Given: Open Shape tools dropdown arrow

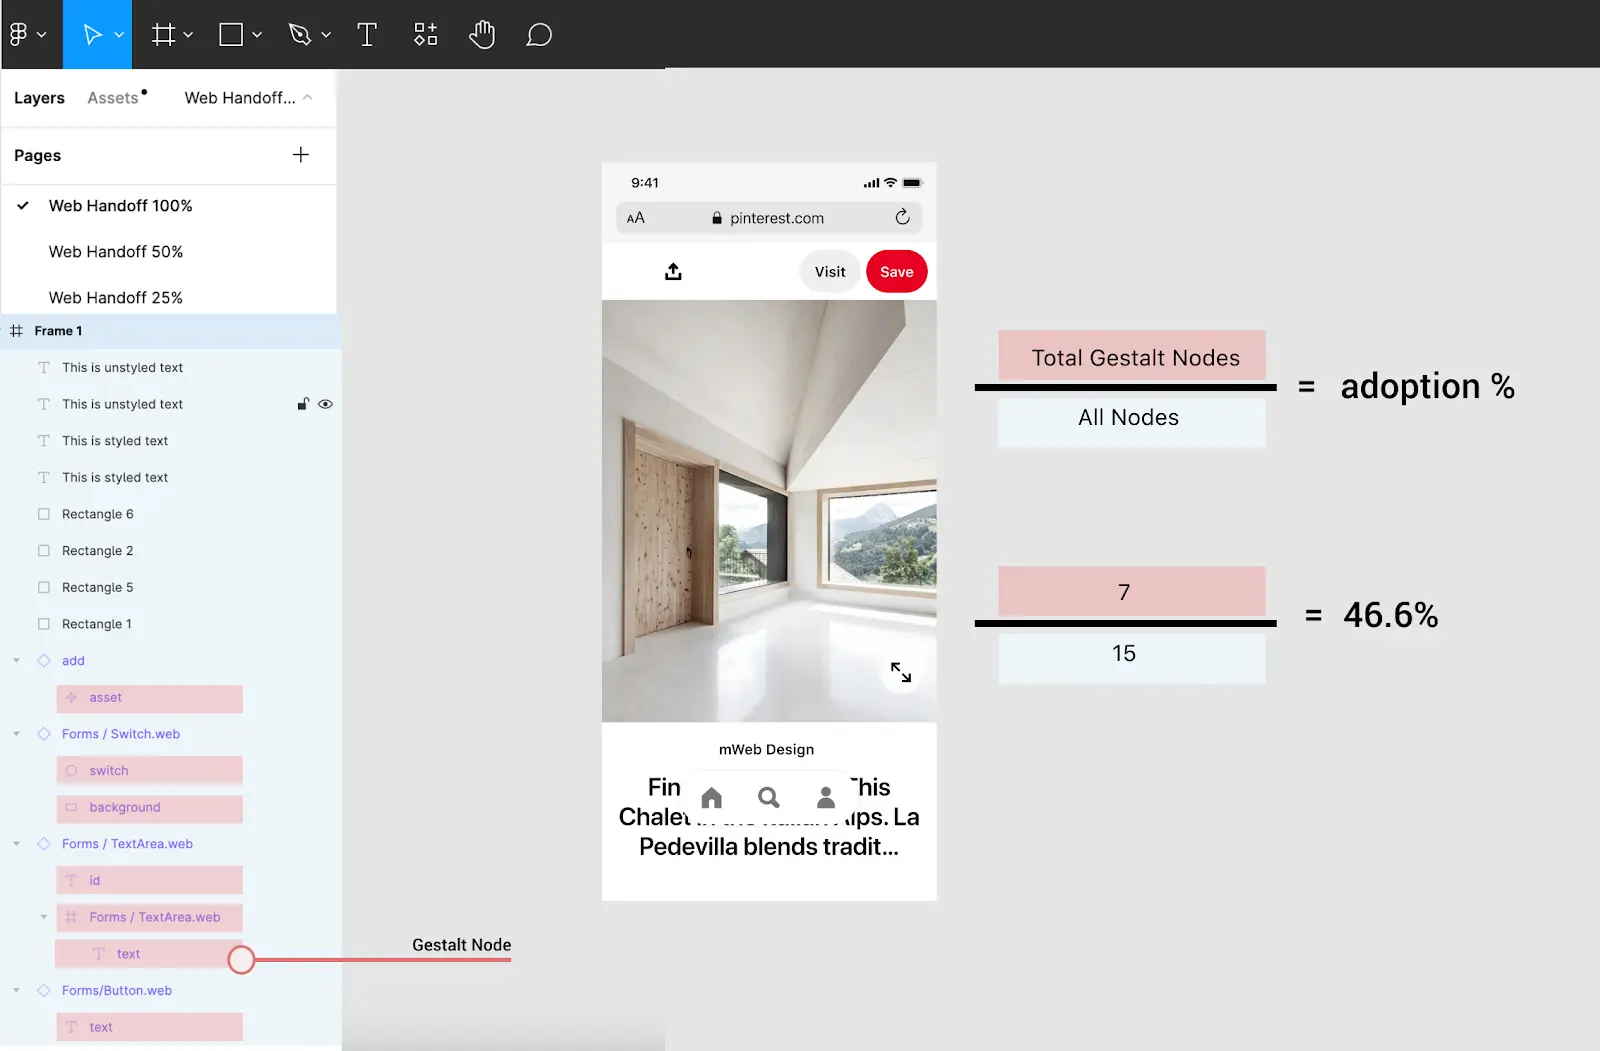Looking at the screenshot, I should pyautogui.click(x=257, y=35).
